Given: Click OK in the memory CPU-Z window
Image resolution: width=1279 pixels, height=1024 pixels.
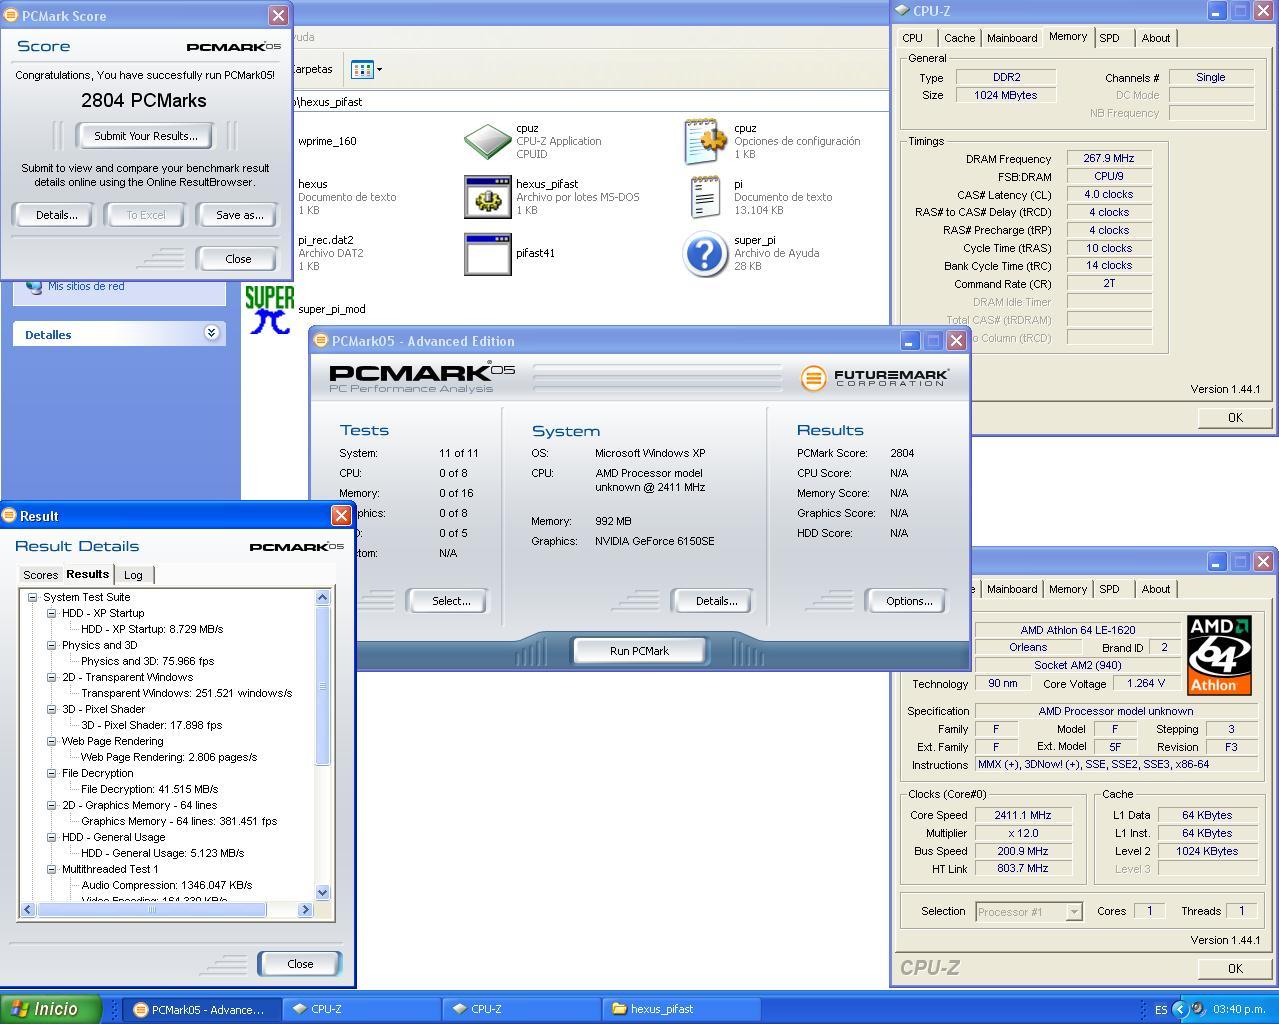Looking at the screenshot, I should (1234, 417).
